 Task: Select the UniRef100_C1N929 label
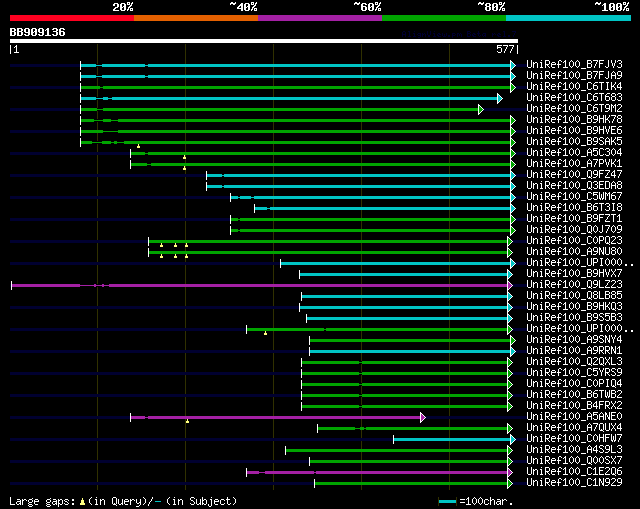(x=574, y=483)
